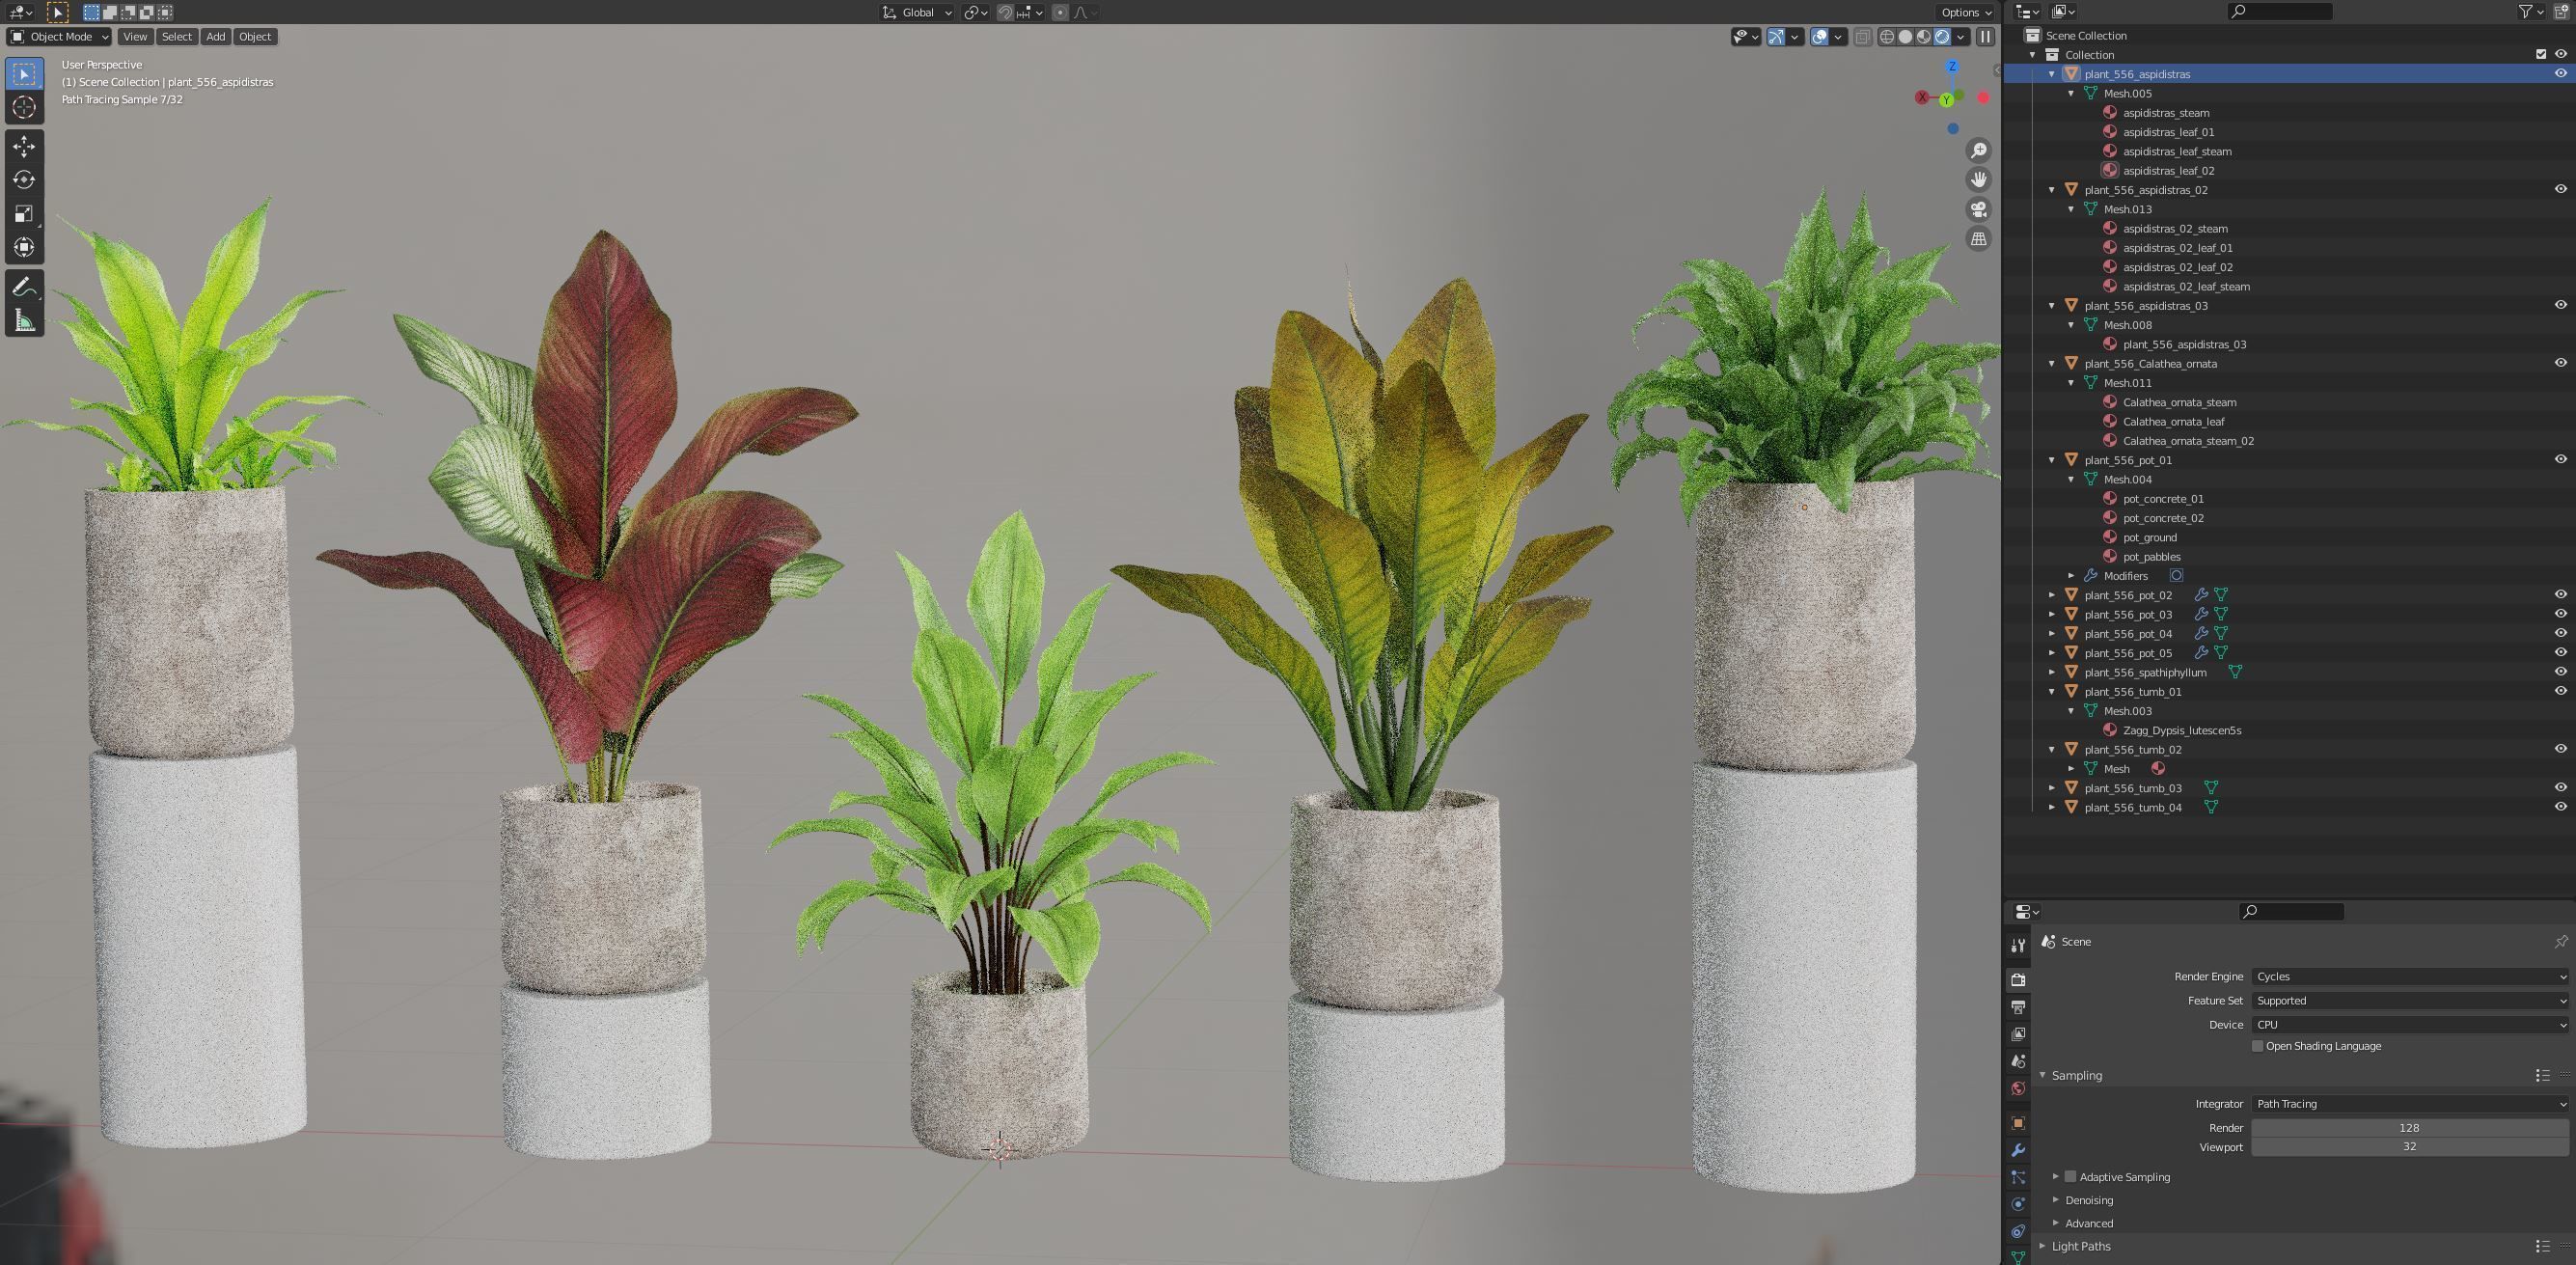
Task: Enable Open Shading Language checkbox
Action: click(2257, 1046)
